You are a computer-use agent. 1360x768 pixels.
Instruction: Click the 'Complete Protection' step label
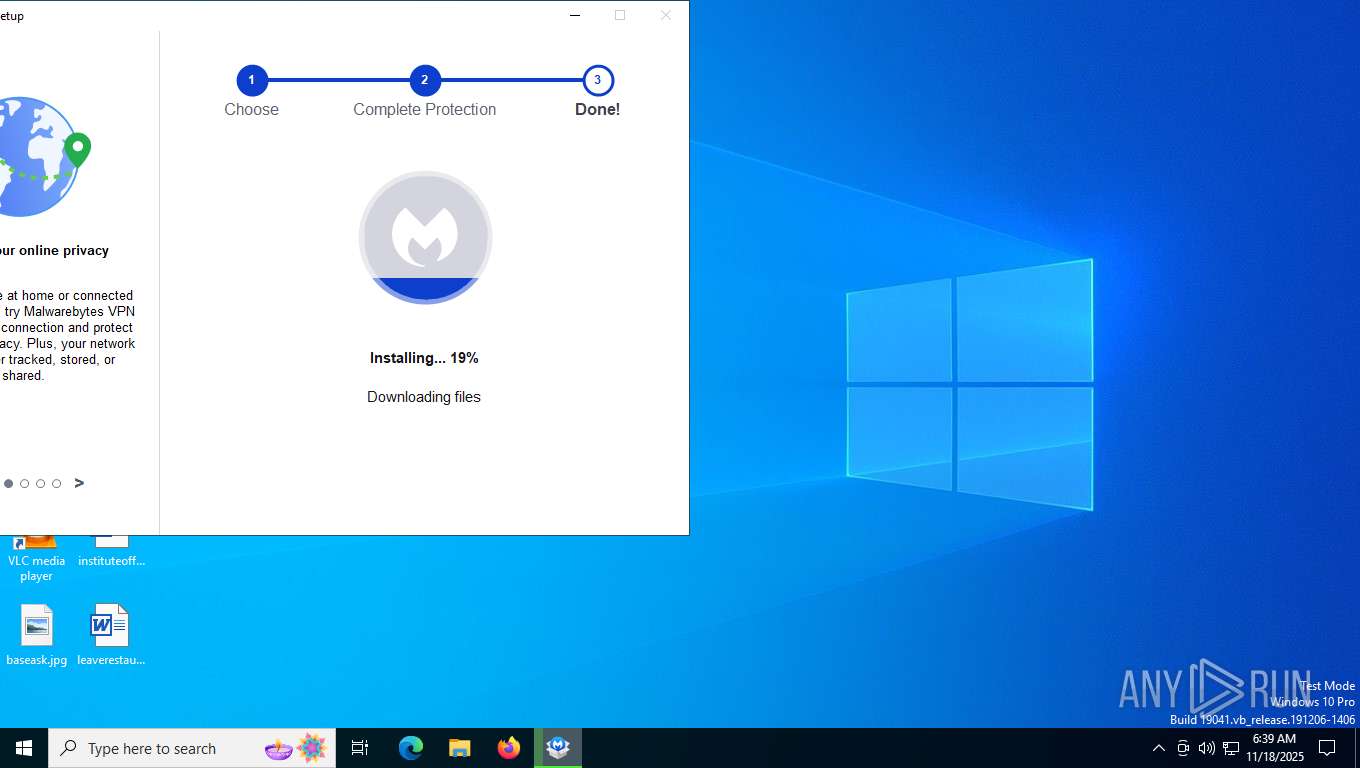point(425,110)
